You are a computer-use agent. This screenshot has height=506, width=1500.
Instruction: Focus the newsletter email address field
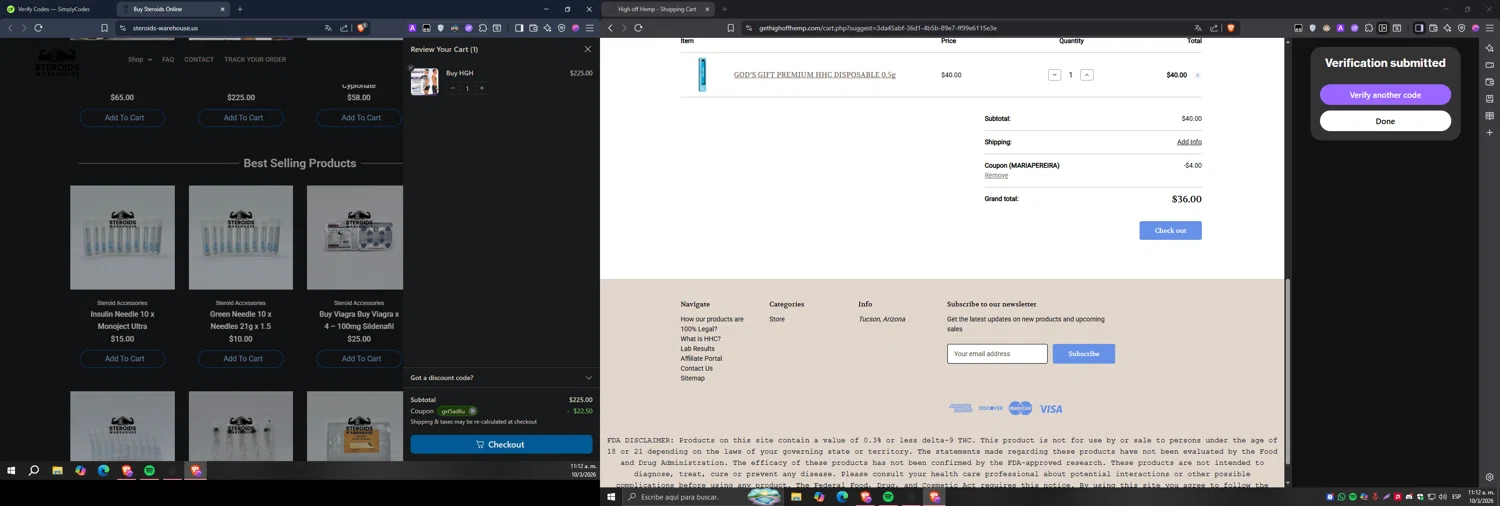997,354
